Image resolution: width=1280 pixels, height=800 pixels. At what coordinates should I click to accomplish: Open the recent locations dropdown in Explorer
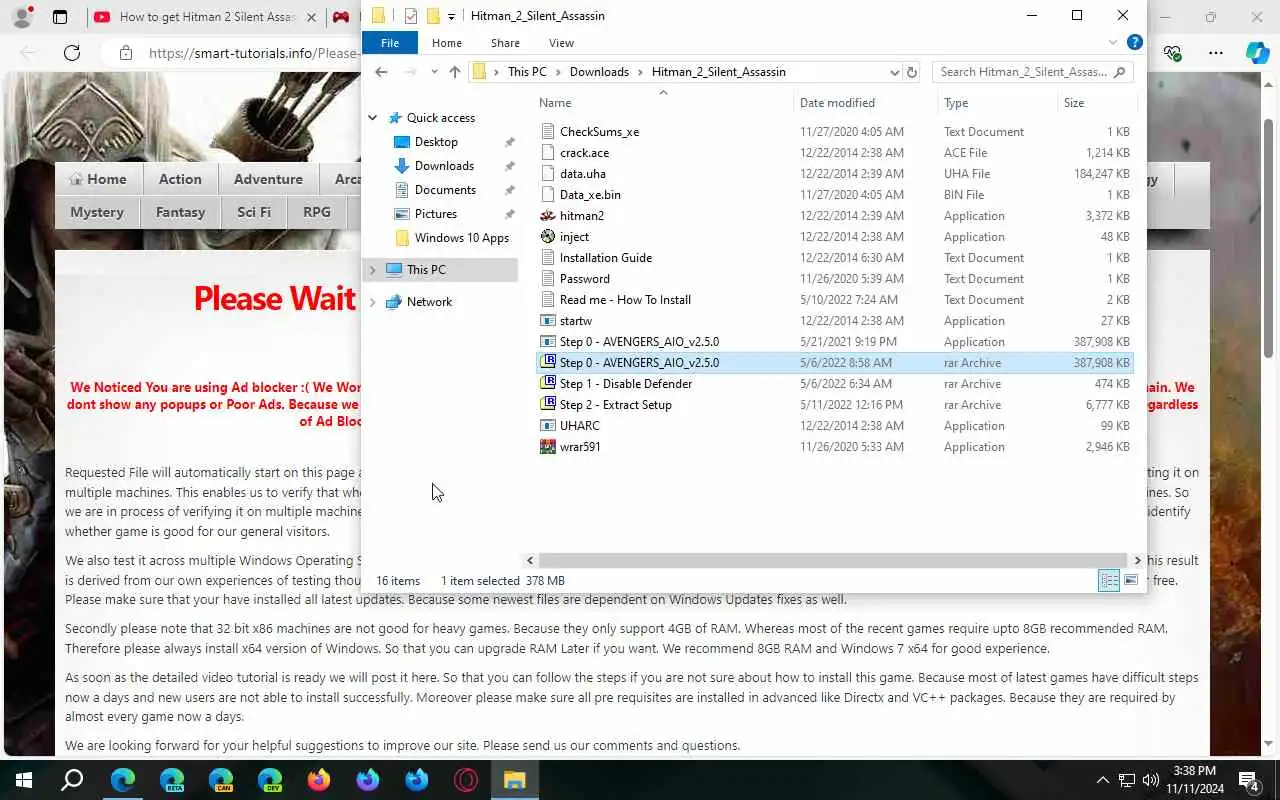click(434, 72)
